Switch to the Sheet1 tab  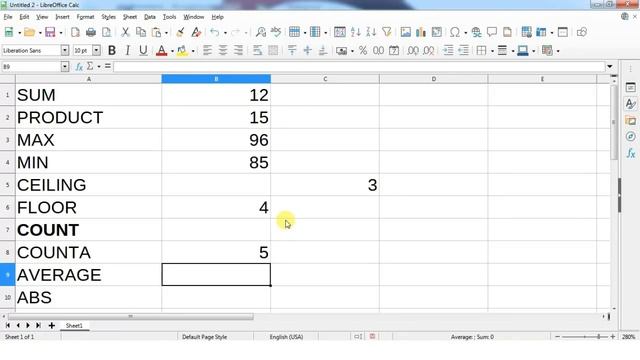point(74,326)
